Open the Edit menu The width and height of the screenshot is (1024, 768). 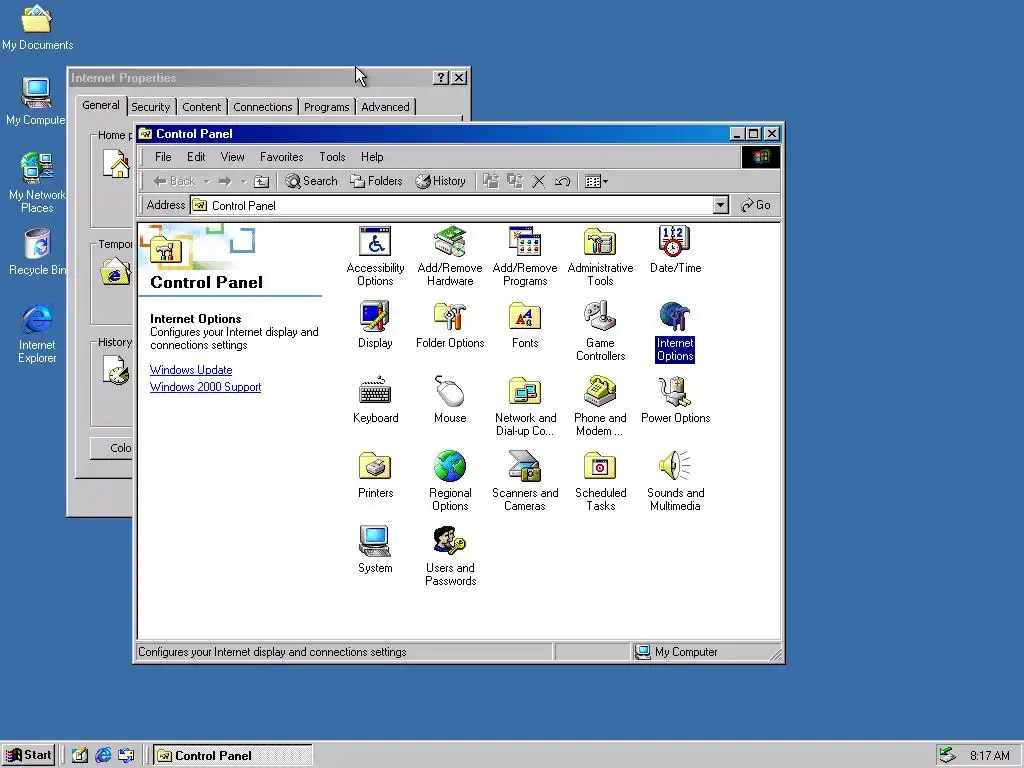pos(196,157)
